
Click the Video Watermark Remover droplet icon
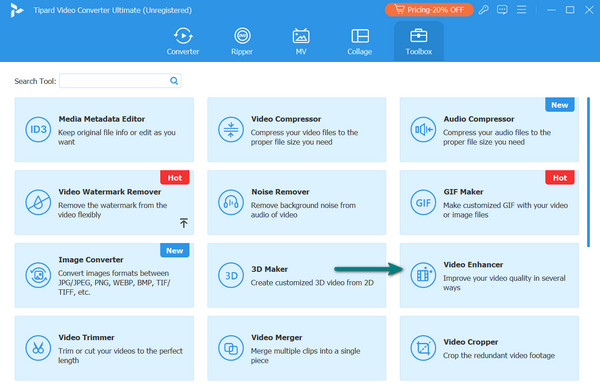point(38,202)
